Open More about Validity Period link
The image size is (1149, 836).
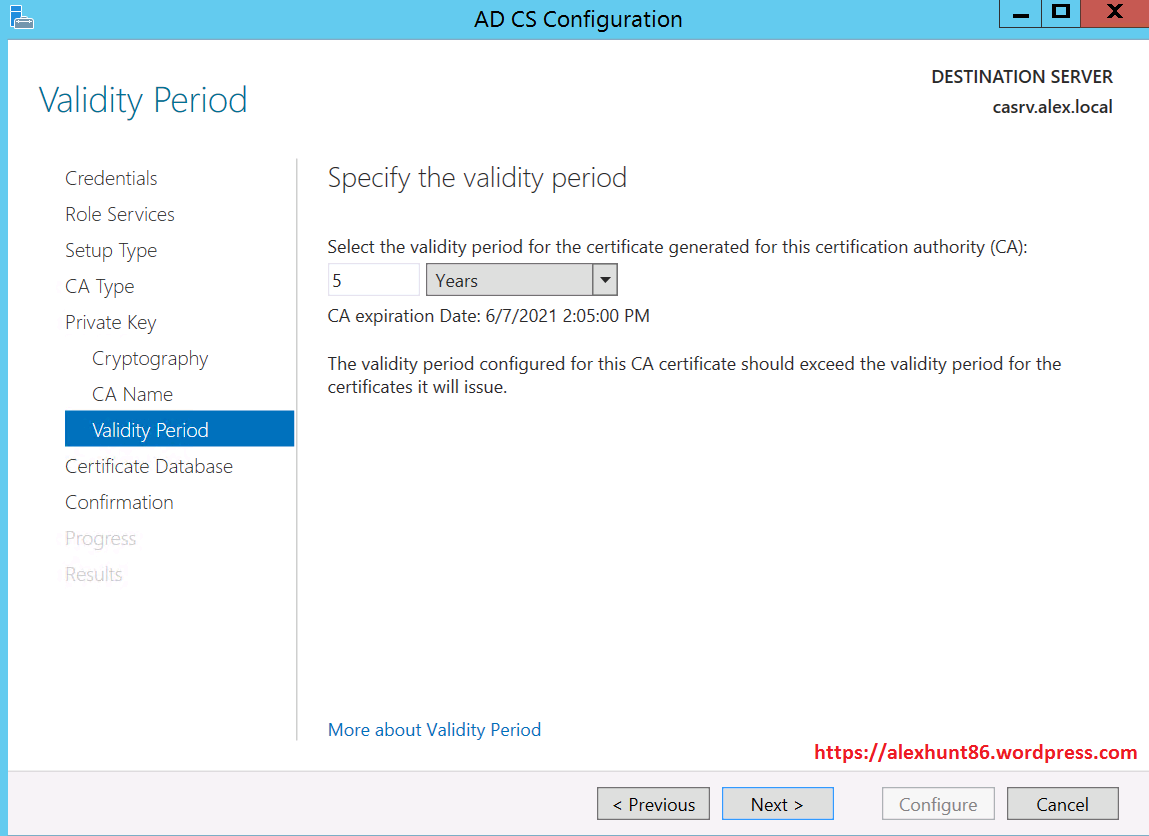point(434,730)
